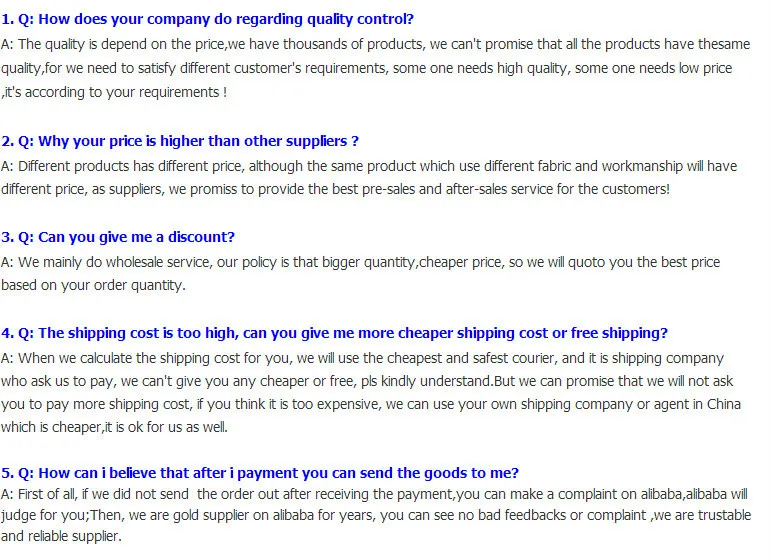Select the "price is higher" question heading
772x559 pixels.
coord(180,141)
